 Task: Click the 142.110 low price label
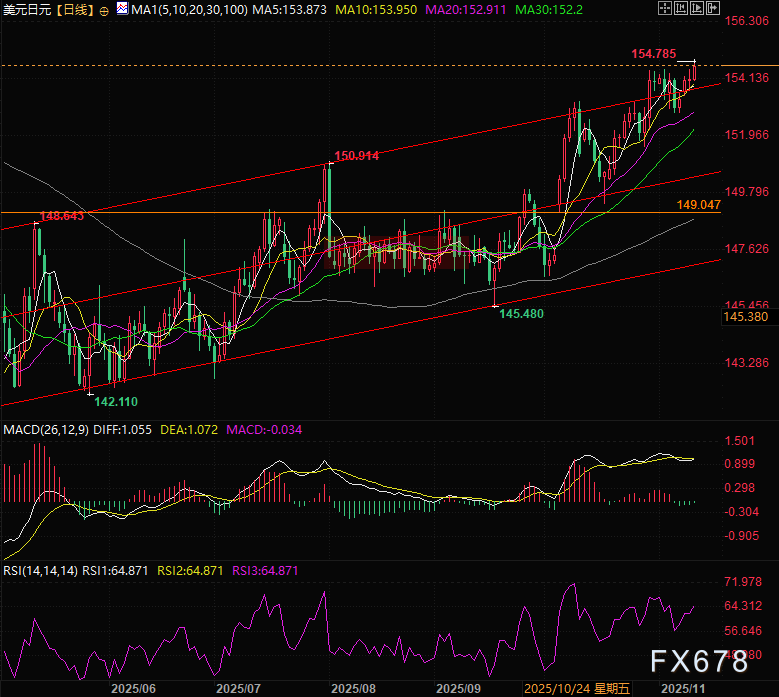(x=116, y=400)
